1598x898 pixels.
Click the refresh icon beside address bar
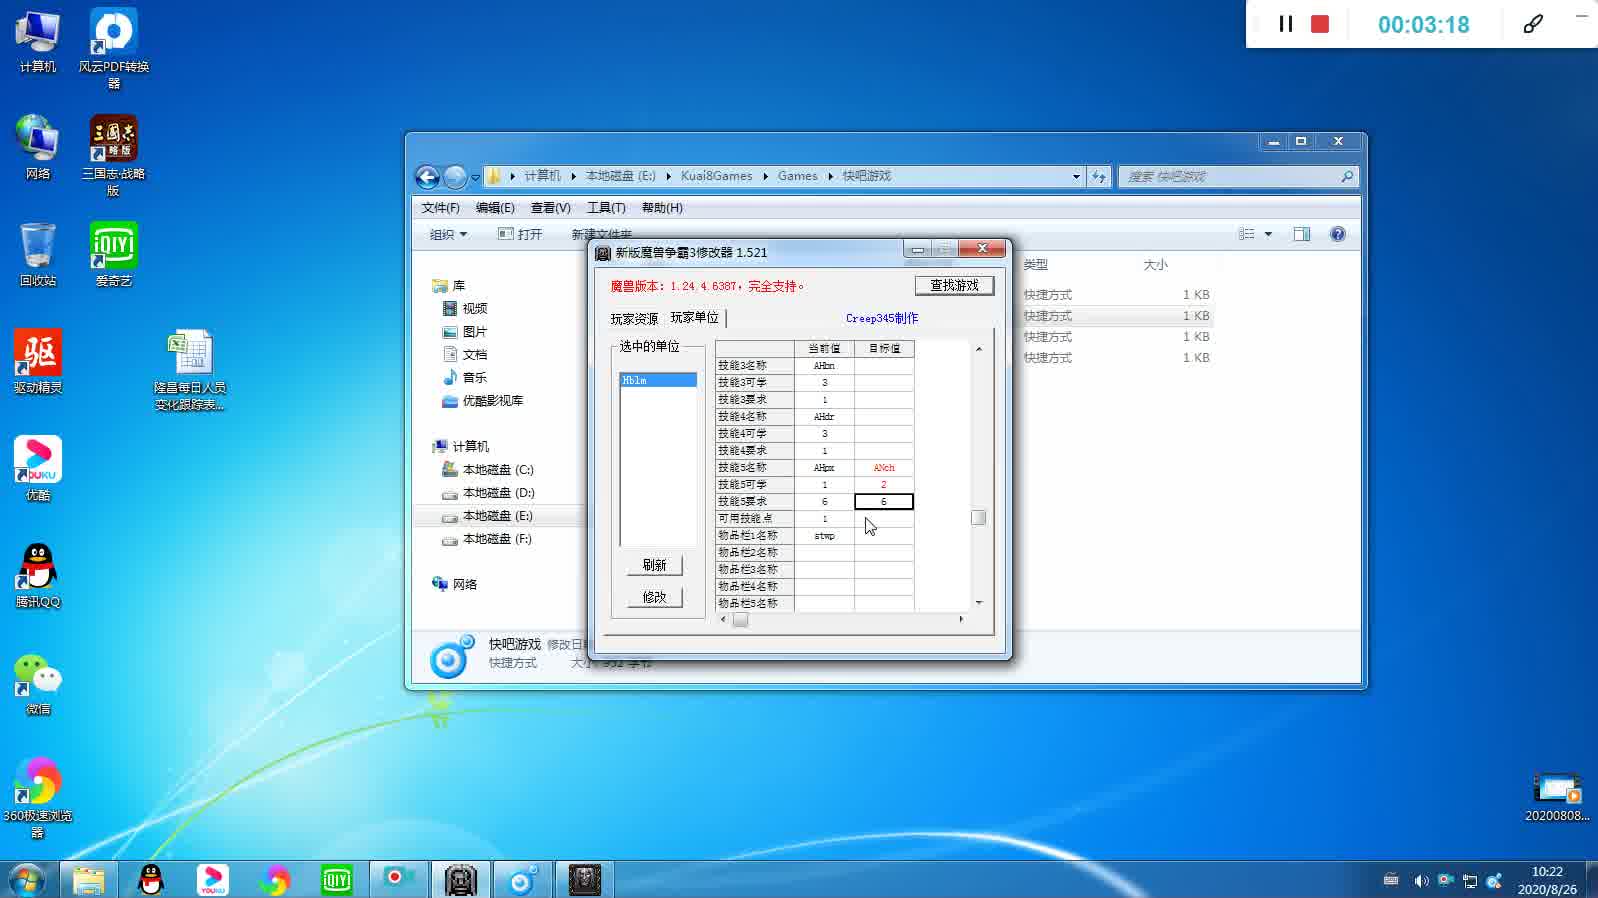point(1099,176)
